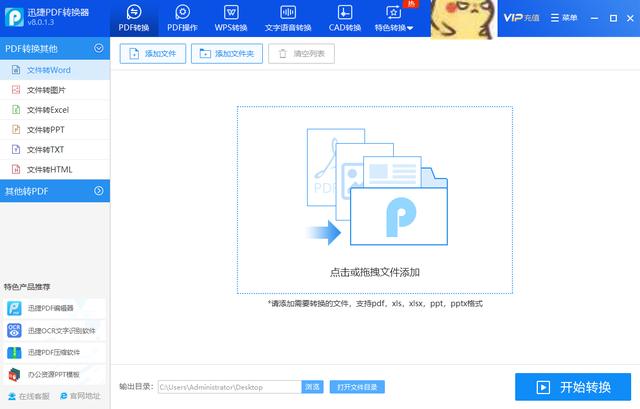Close the application window

coord(630,18)
